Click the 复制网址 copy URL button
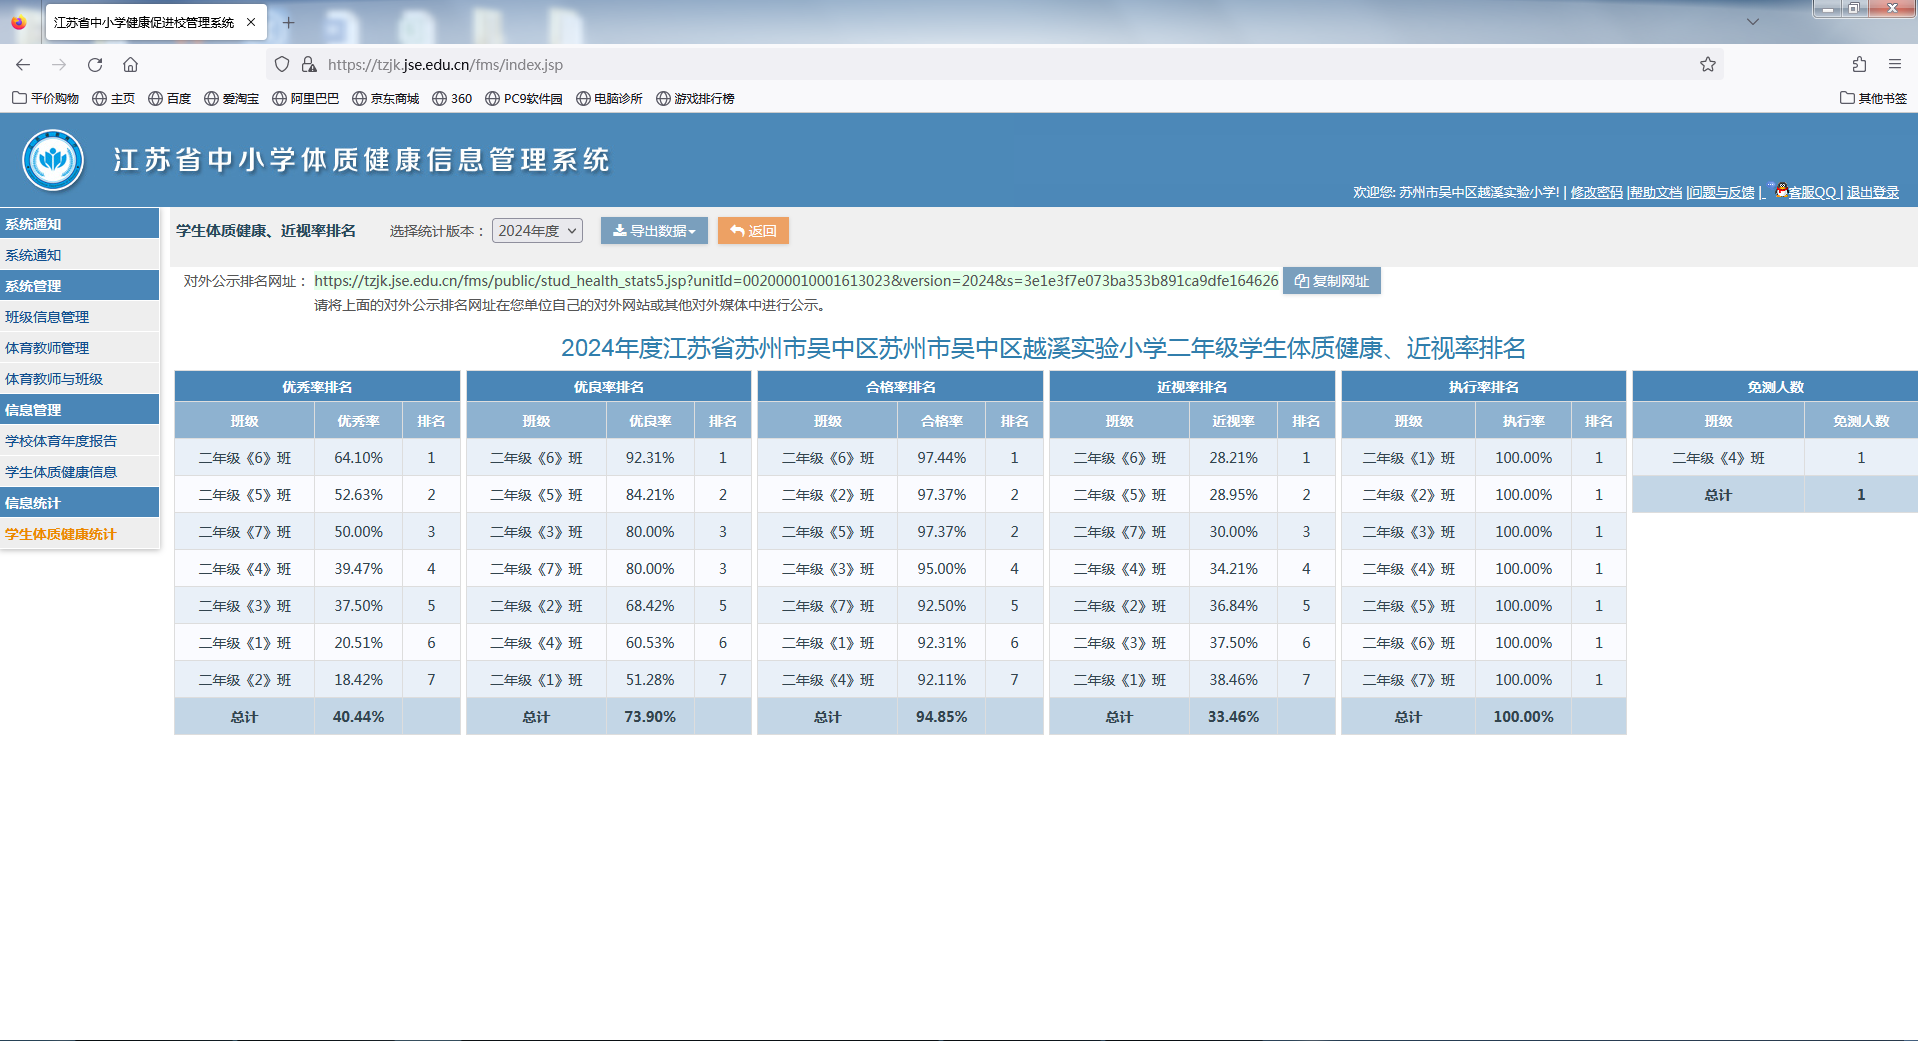The image size is (1918, 1041). (x=1332, y=281)
